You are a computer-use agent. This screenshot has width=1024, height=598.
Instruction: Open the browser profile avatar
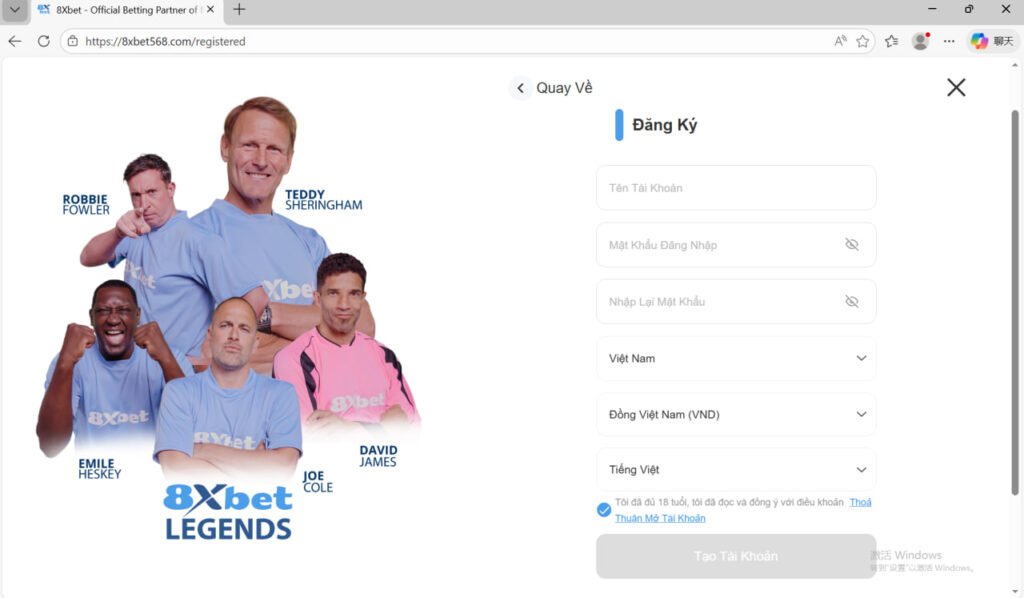pos(921,41)
